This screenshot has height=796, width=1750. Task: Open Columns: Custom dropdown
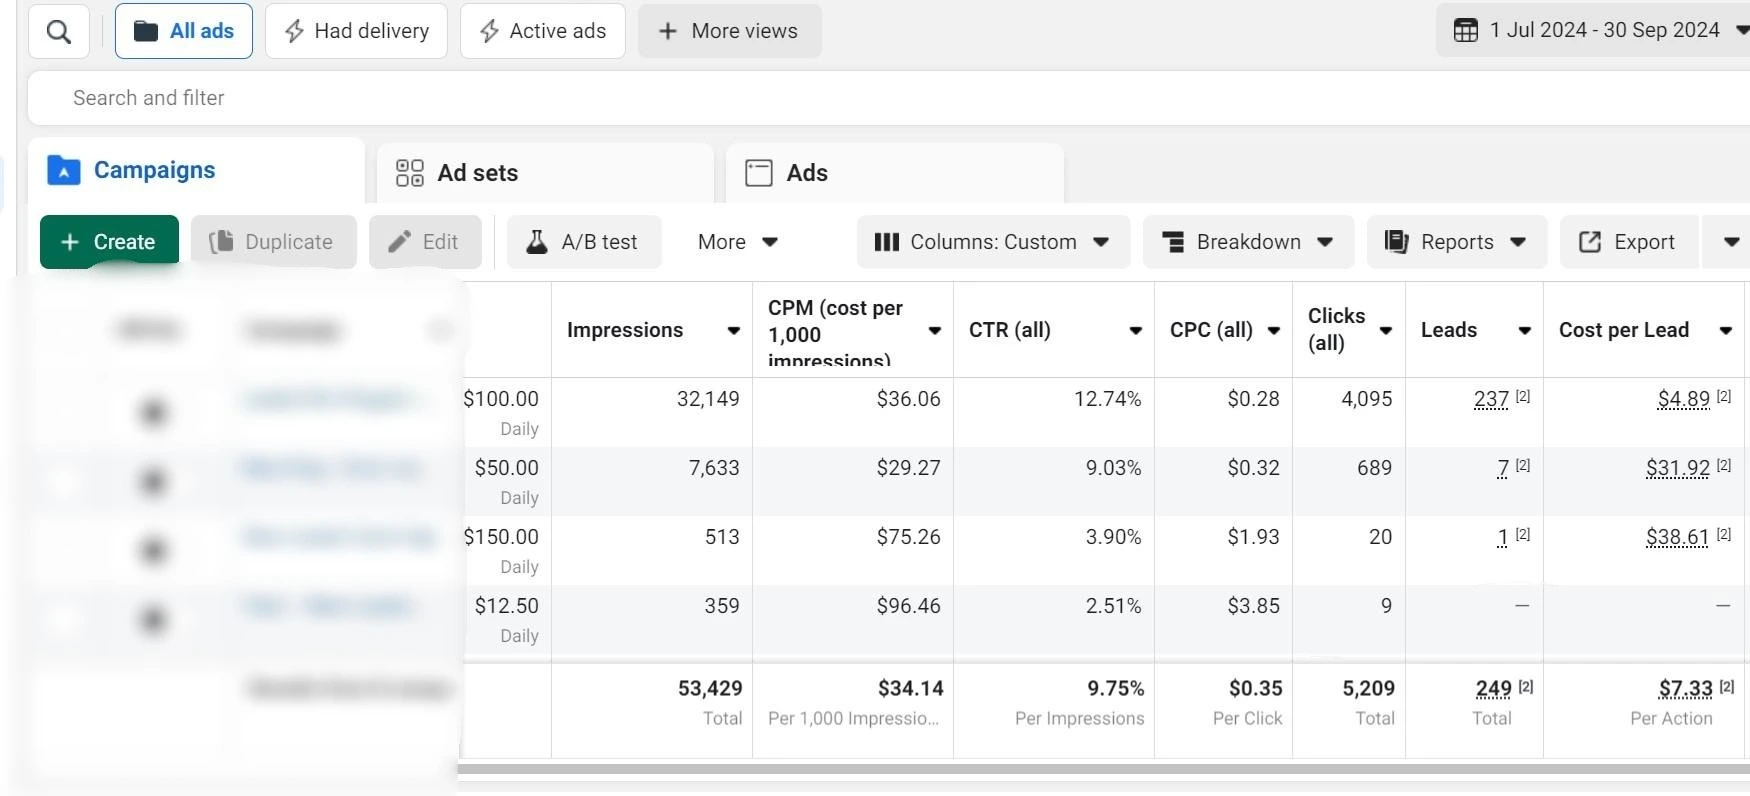coord(993,242)
